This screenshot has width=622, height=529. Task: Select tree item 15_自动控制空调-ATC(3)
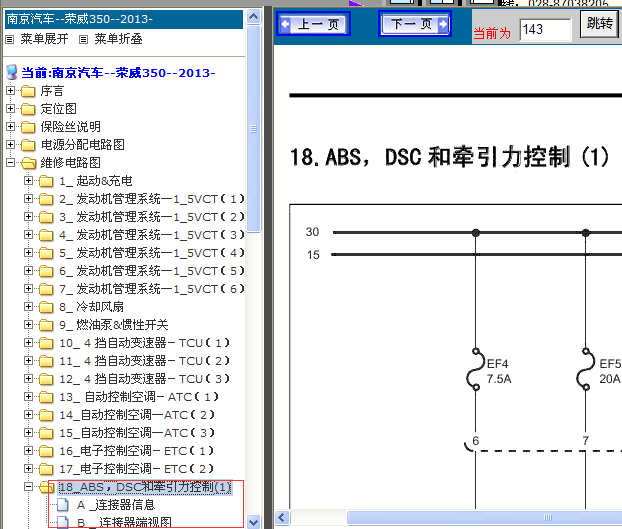tap(137, 433)
